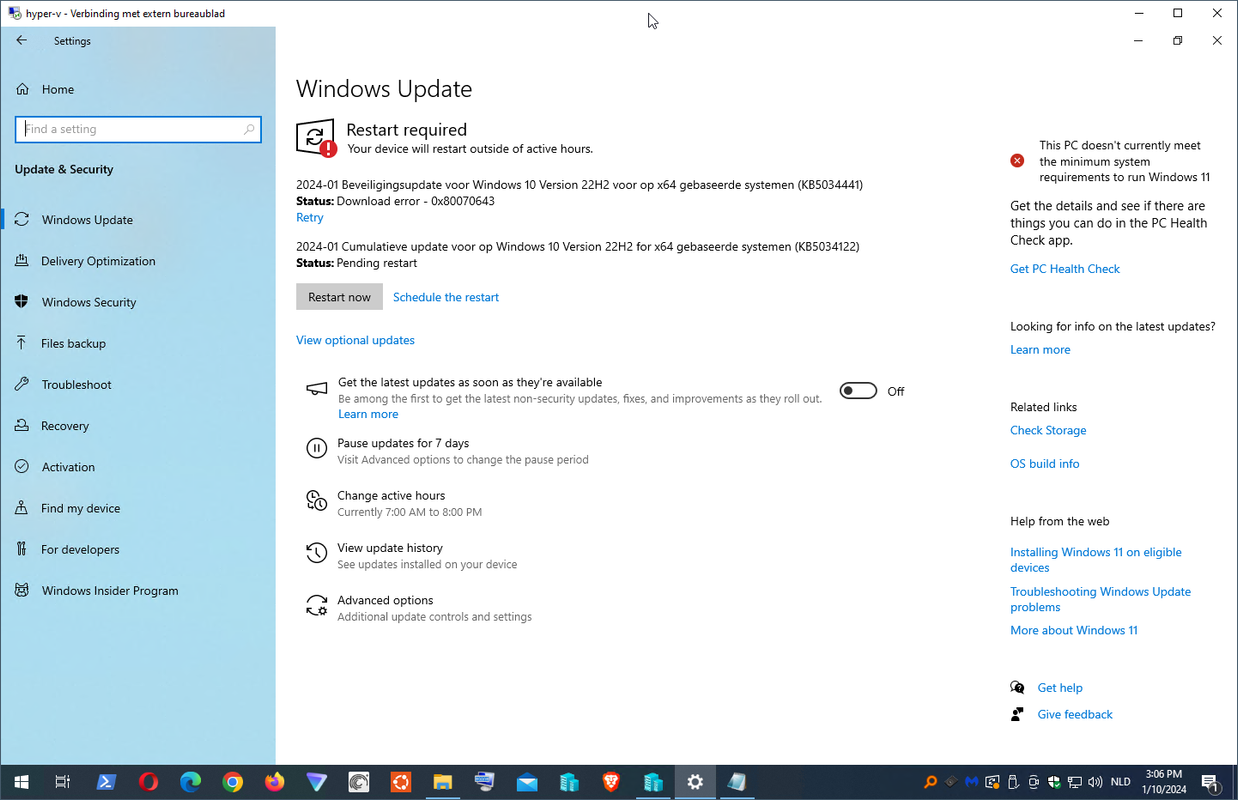Image resolution: width=1238 pixels, height=800 pixels.
Task: Open the Troubleshoot settings page
Action: coord(76,385)
